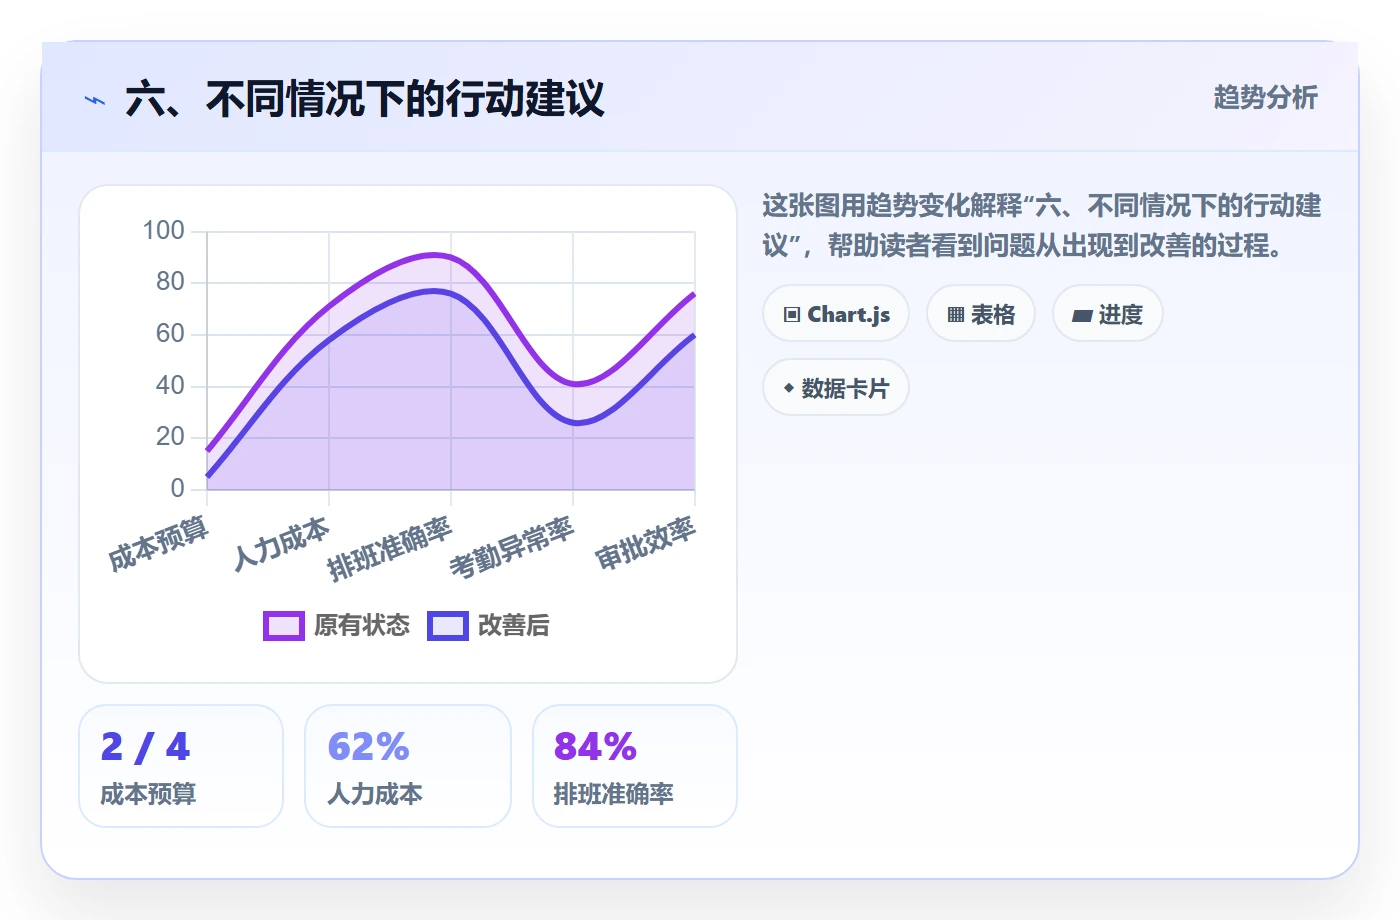The image size is (1400, 920).
Task: Open the 2 / 4 成本预算 card
Action: (181, 766)
